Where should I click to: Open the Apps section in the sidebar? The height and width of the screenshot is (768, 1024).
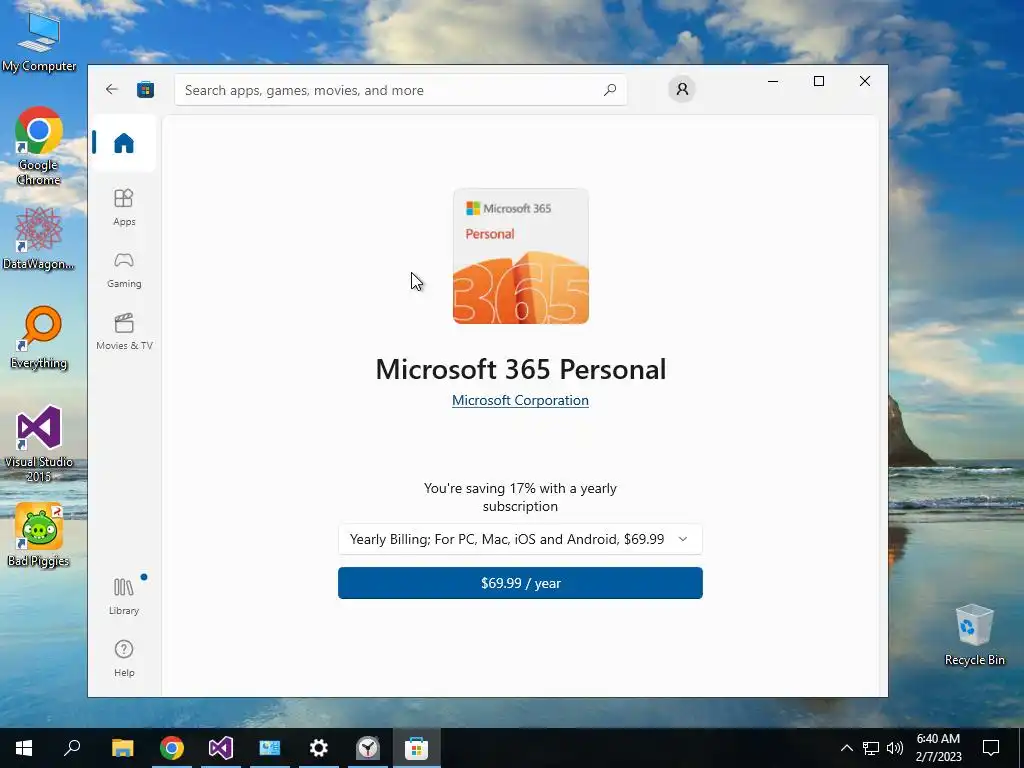[x=123, y=207]
